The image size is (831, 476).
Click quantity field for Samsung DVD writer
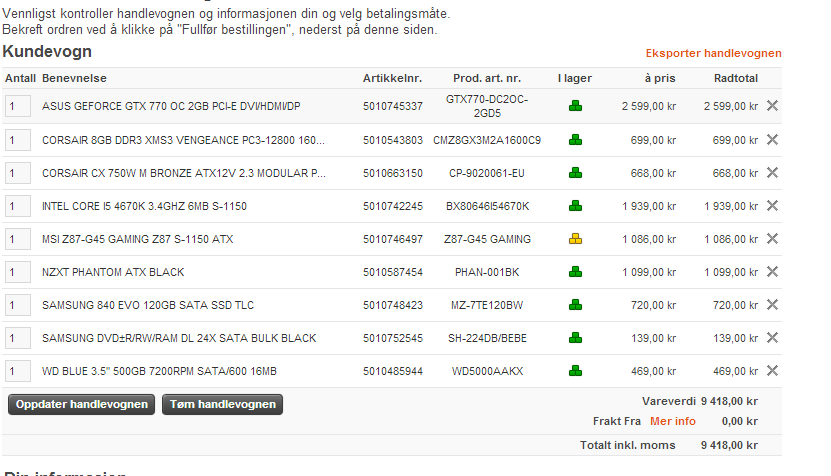(x=17, y=338)
